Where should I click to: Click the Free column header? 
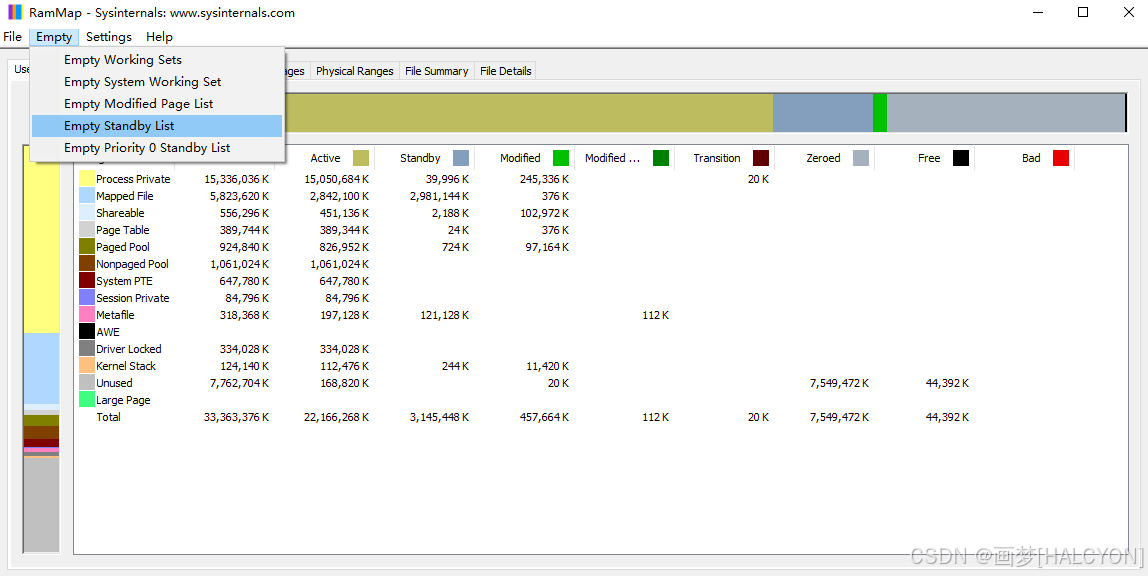point(924,158)
